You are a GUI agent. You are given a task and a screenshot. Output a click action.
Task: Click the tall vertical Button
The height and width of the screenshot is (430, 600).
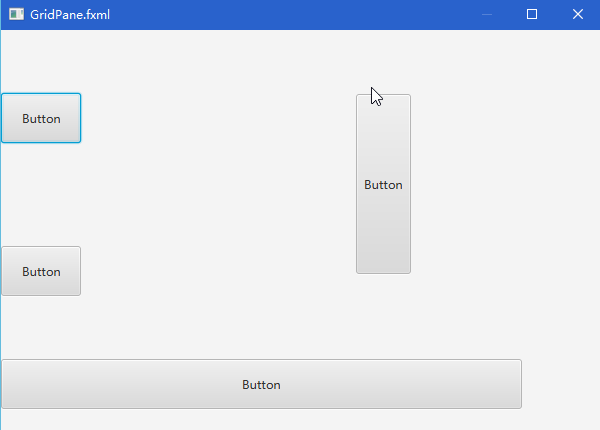pyautogui.click(x=383, y=184)
